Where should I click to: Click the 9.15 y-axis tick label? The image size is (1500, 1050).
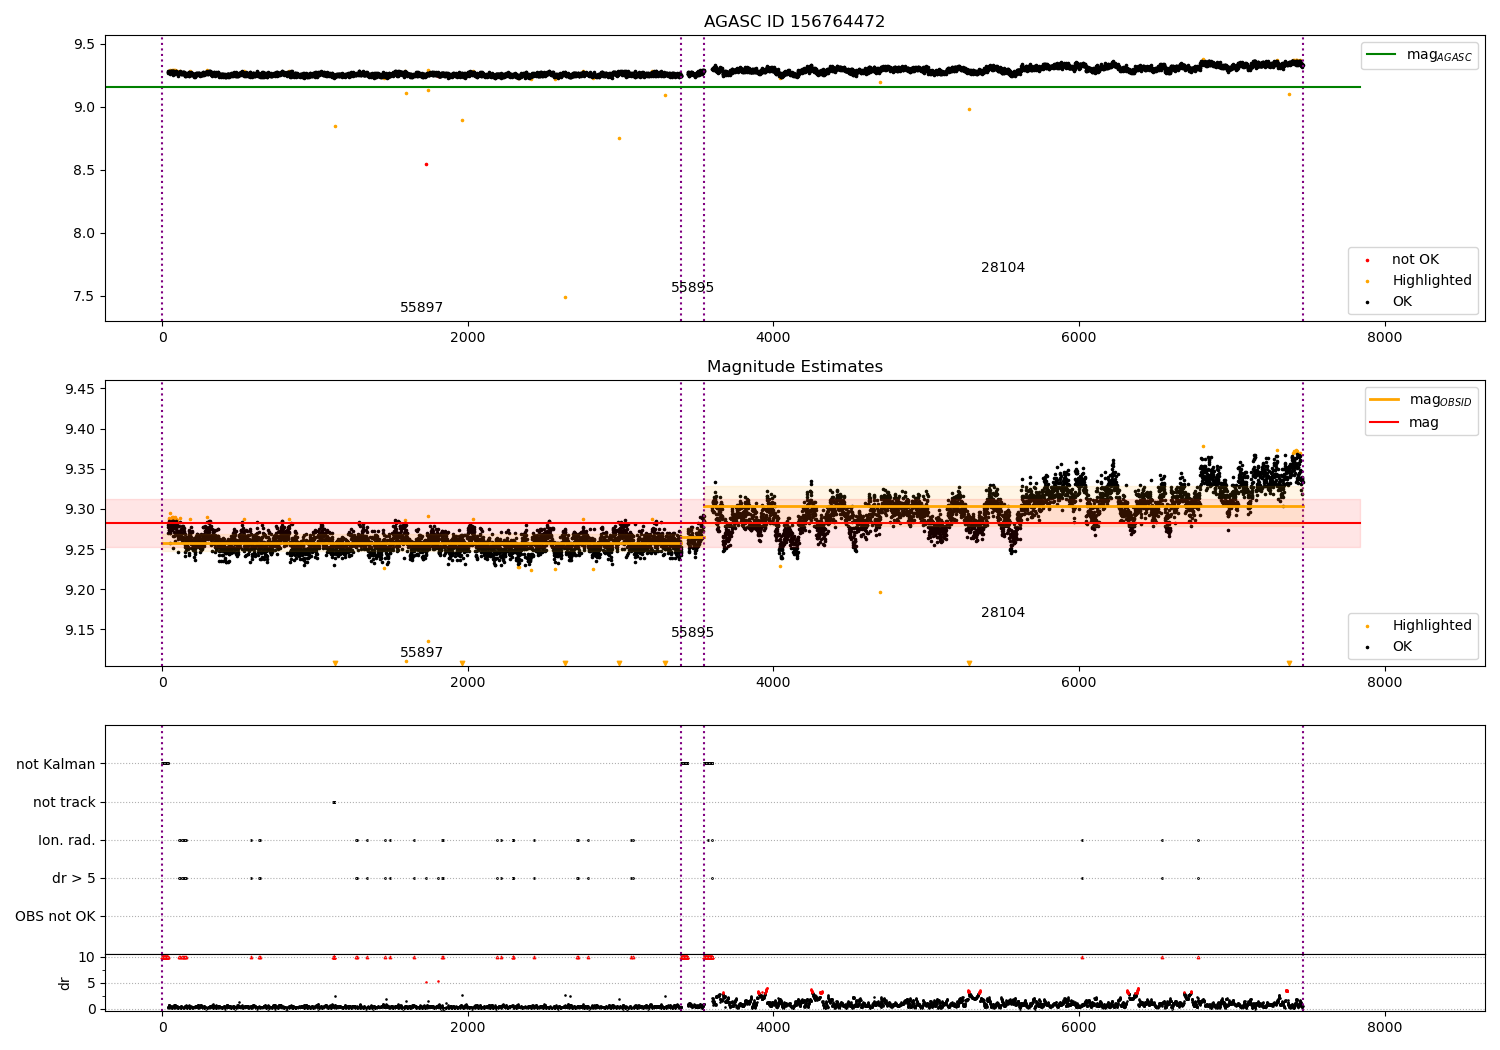click(80, 631)
